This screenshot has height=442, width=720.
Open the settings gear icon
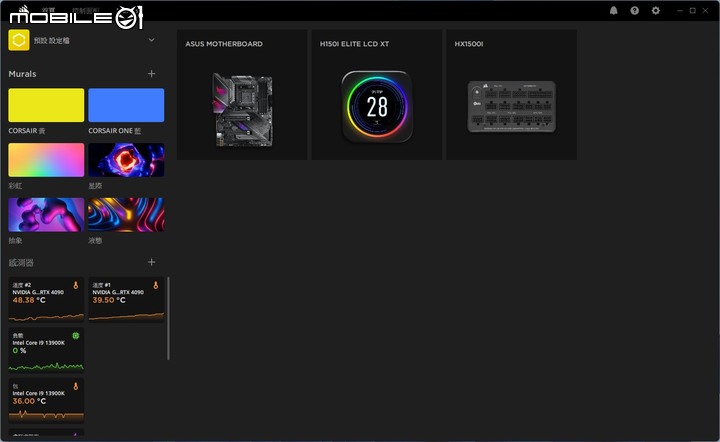click(656, 11)
